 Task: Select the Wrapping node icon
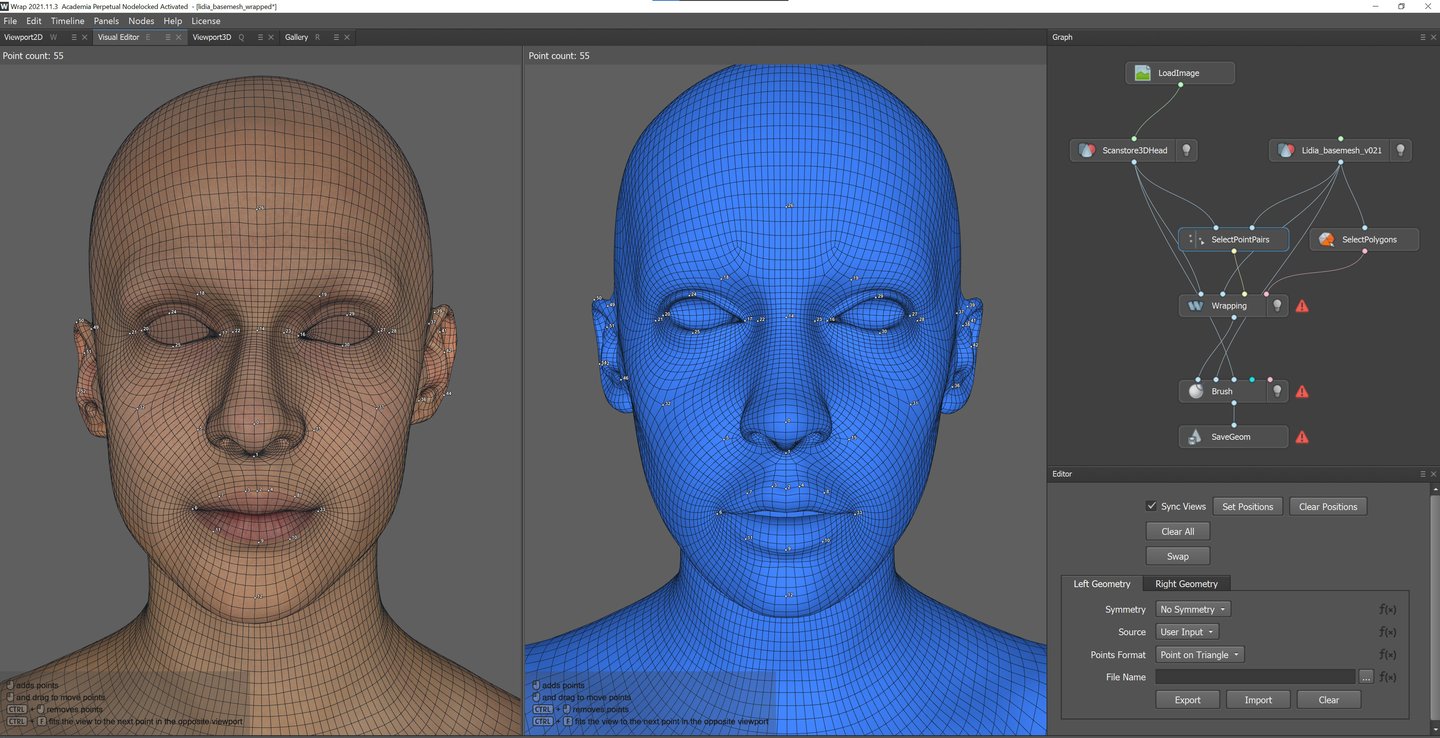pos(1196,306)
